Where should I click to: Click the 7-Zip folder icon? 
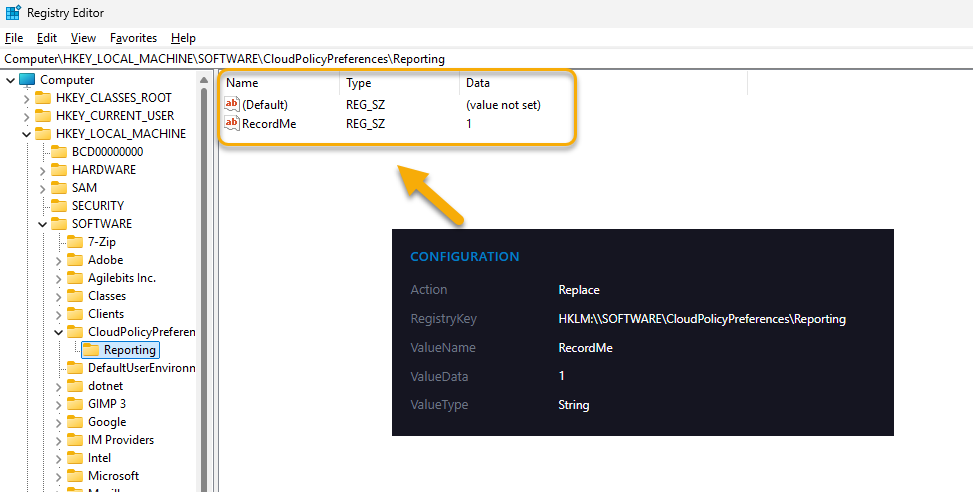point(75,242)
